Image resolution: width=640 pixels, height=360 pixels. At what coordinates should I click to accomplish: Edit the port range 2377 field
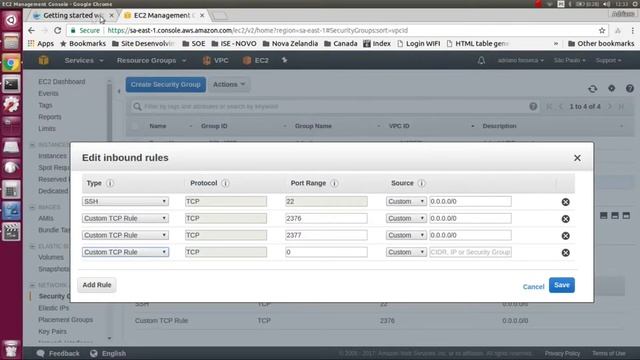click(326, 235)
